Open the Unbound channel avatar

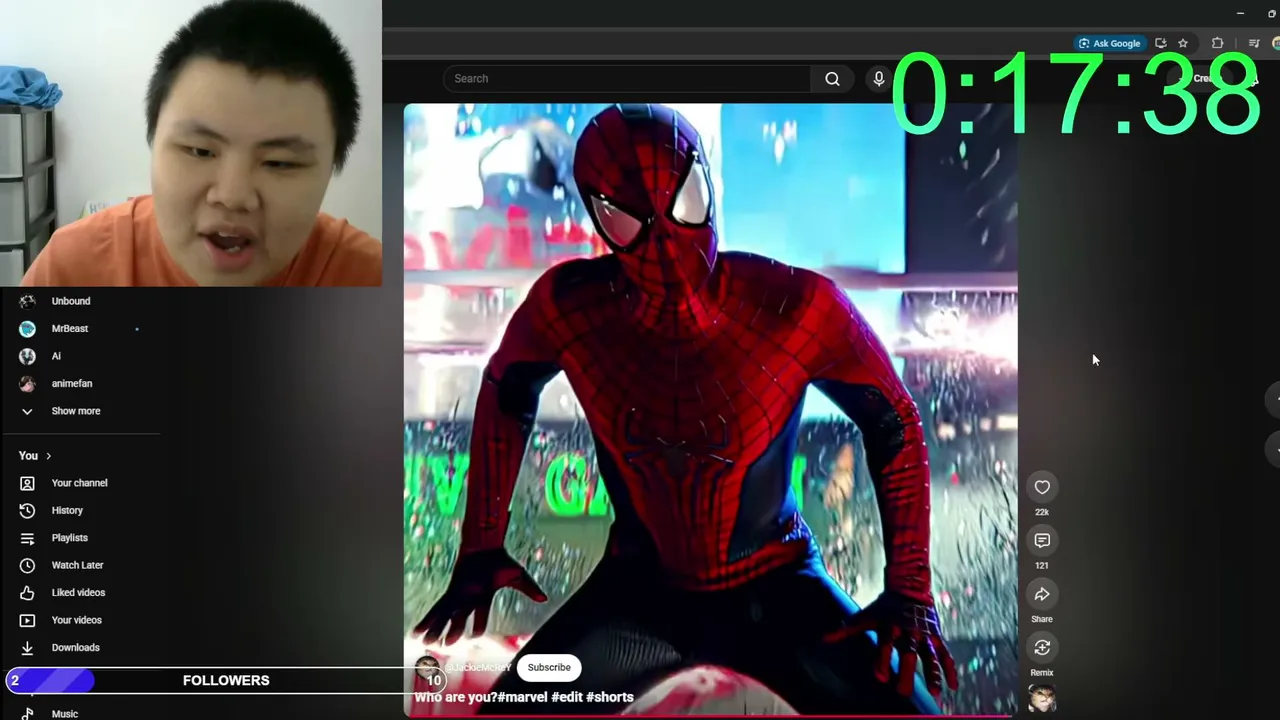[27, 301]
